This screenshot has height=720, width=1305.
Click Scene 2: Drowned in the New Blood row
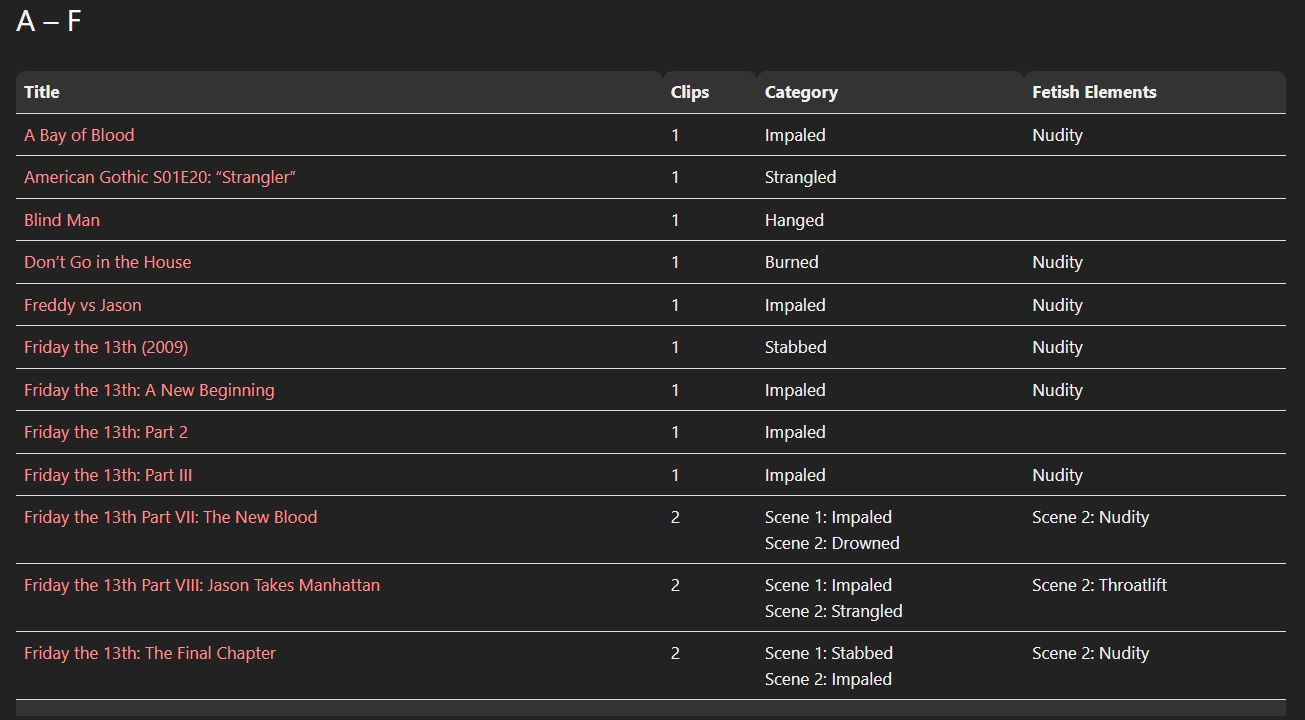point(832,543)
